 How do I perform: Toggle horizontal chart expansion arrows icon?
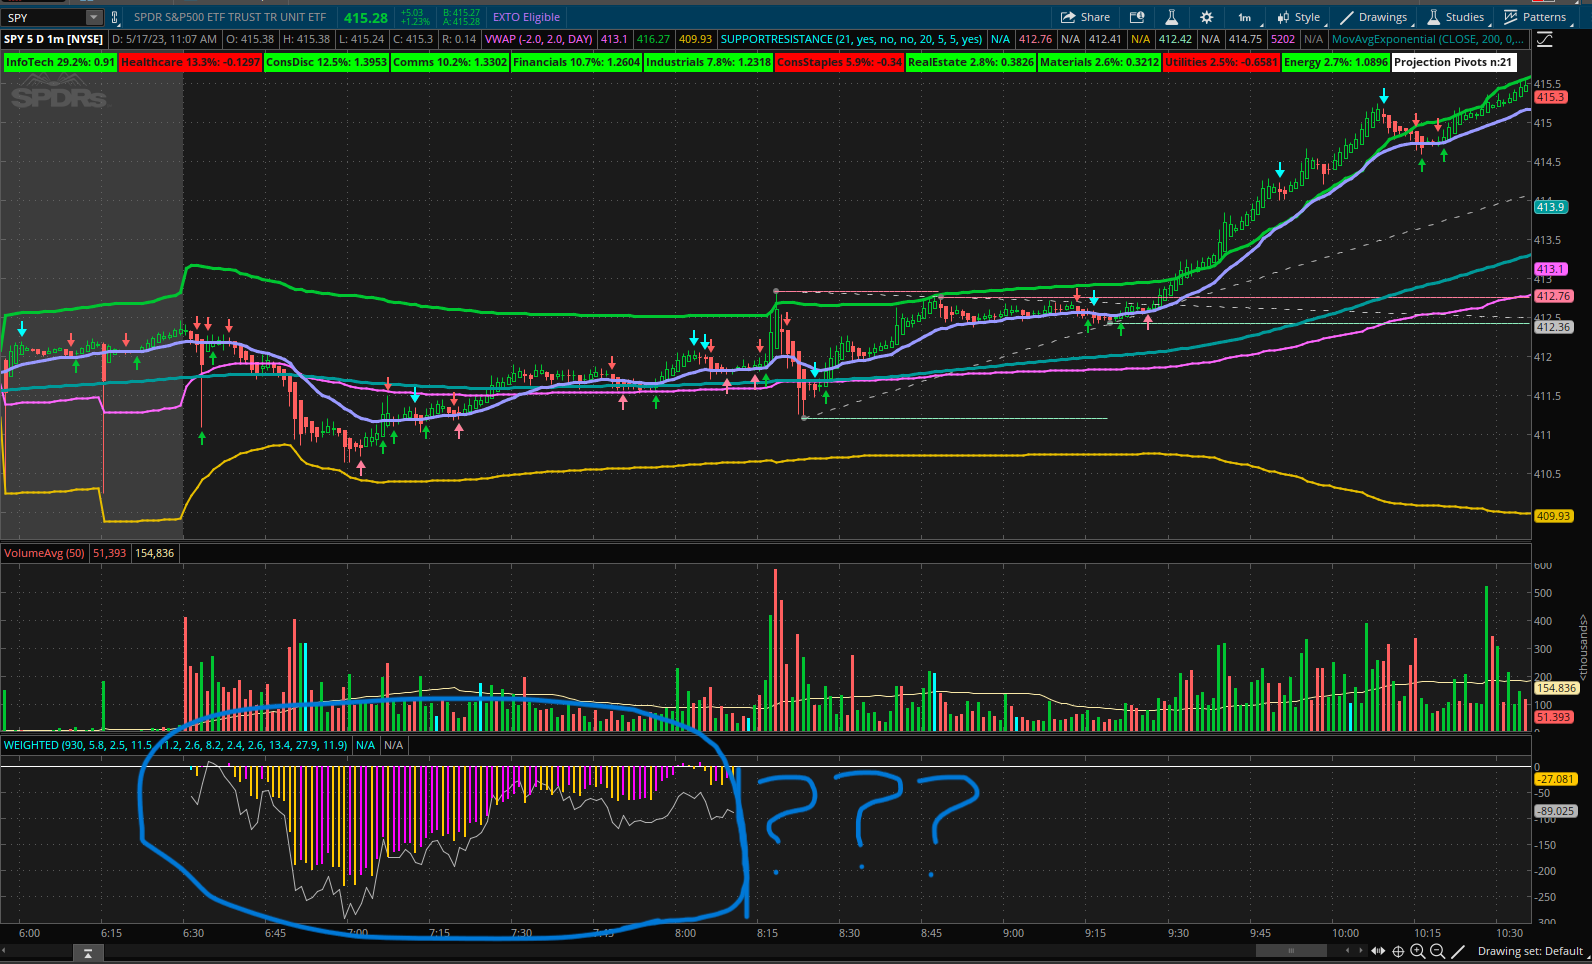coord(1378,951)
